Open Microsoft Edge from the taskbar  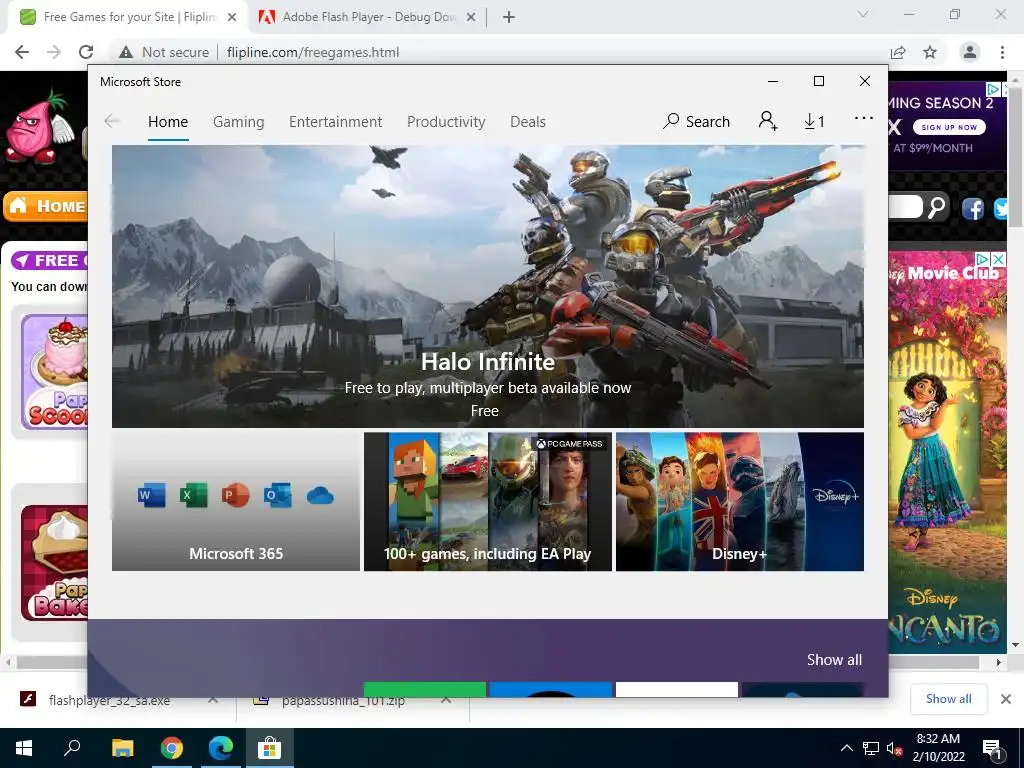point(221,748)
